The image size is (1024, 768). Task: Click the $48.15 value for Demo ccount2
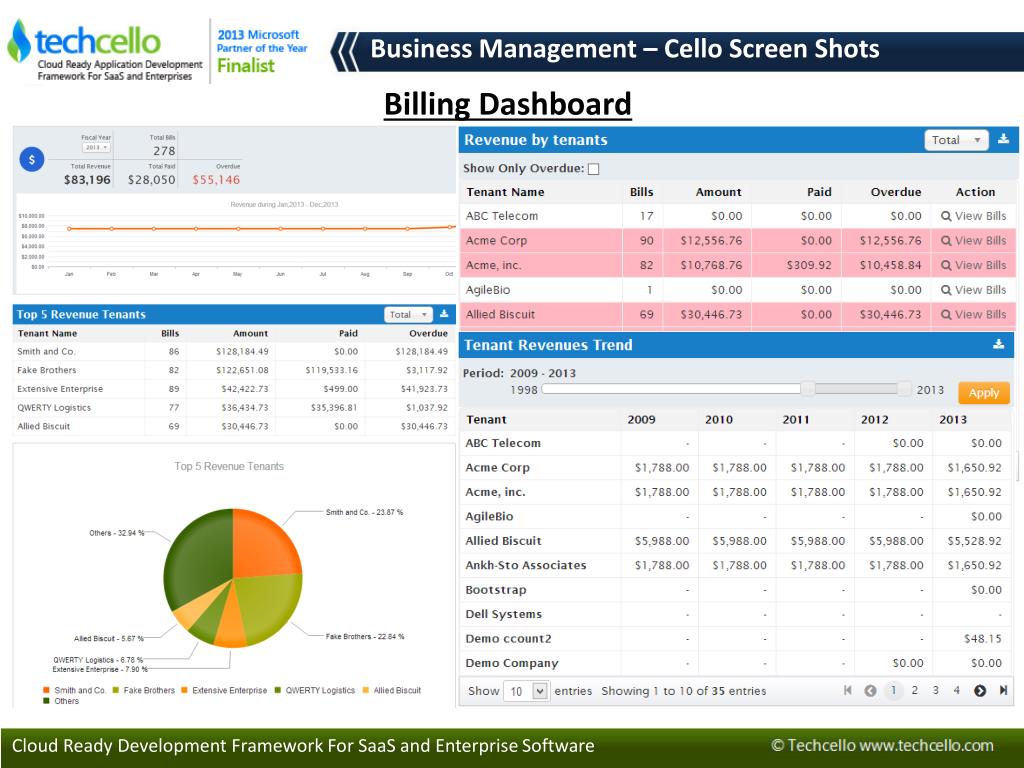(983, 639)
